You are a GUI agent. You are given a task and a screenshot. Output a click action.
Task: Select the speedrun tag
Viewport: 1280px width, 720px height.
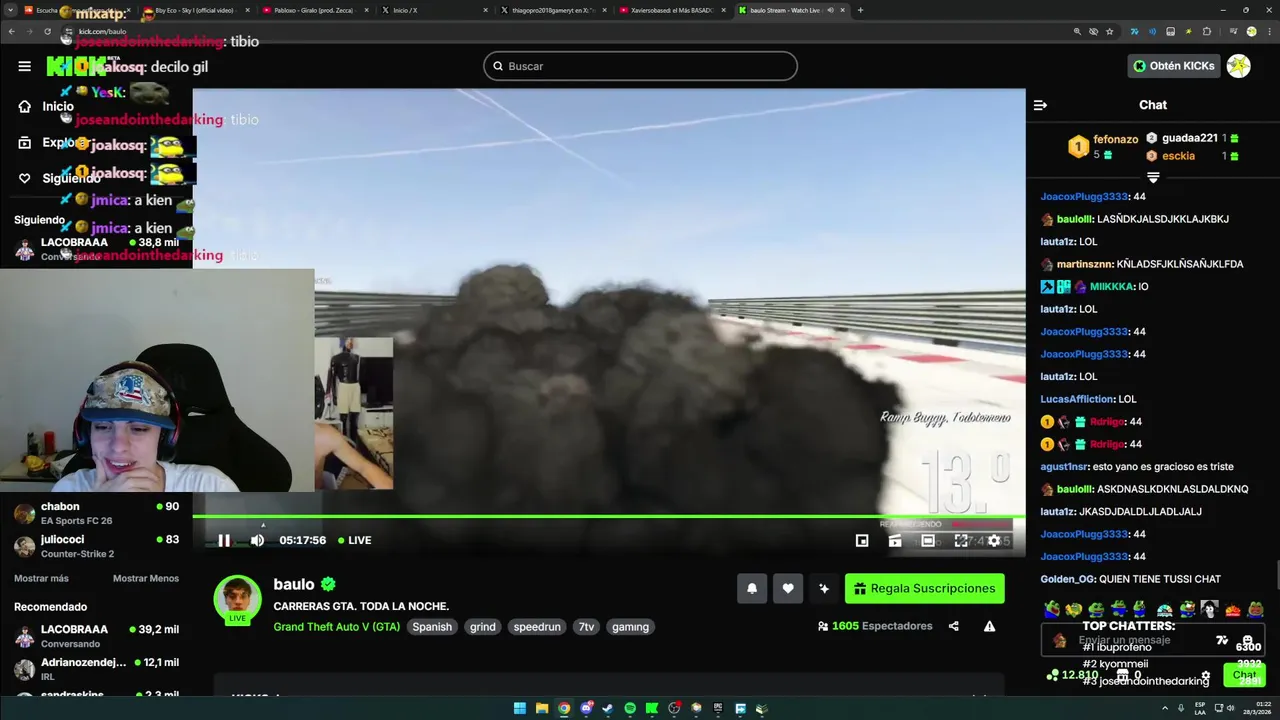pyautogui.click(x=538, y=627)
